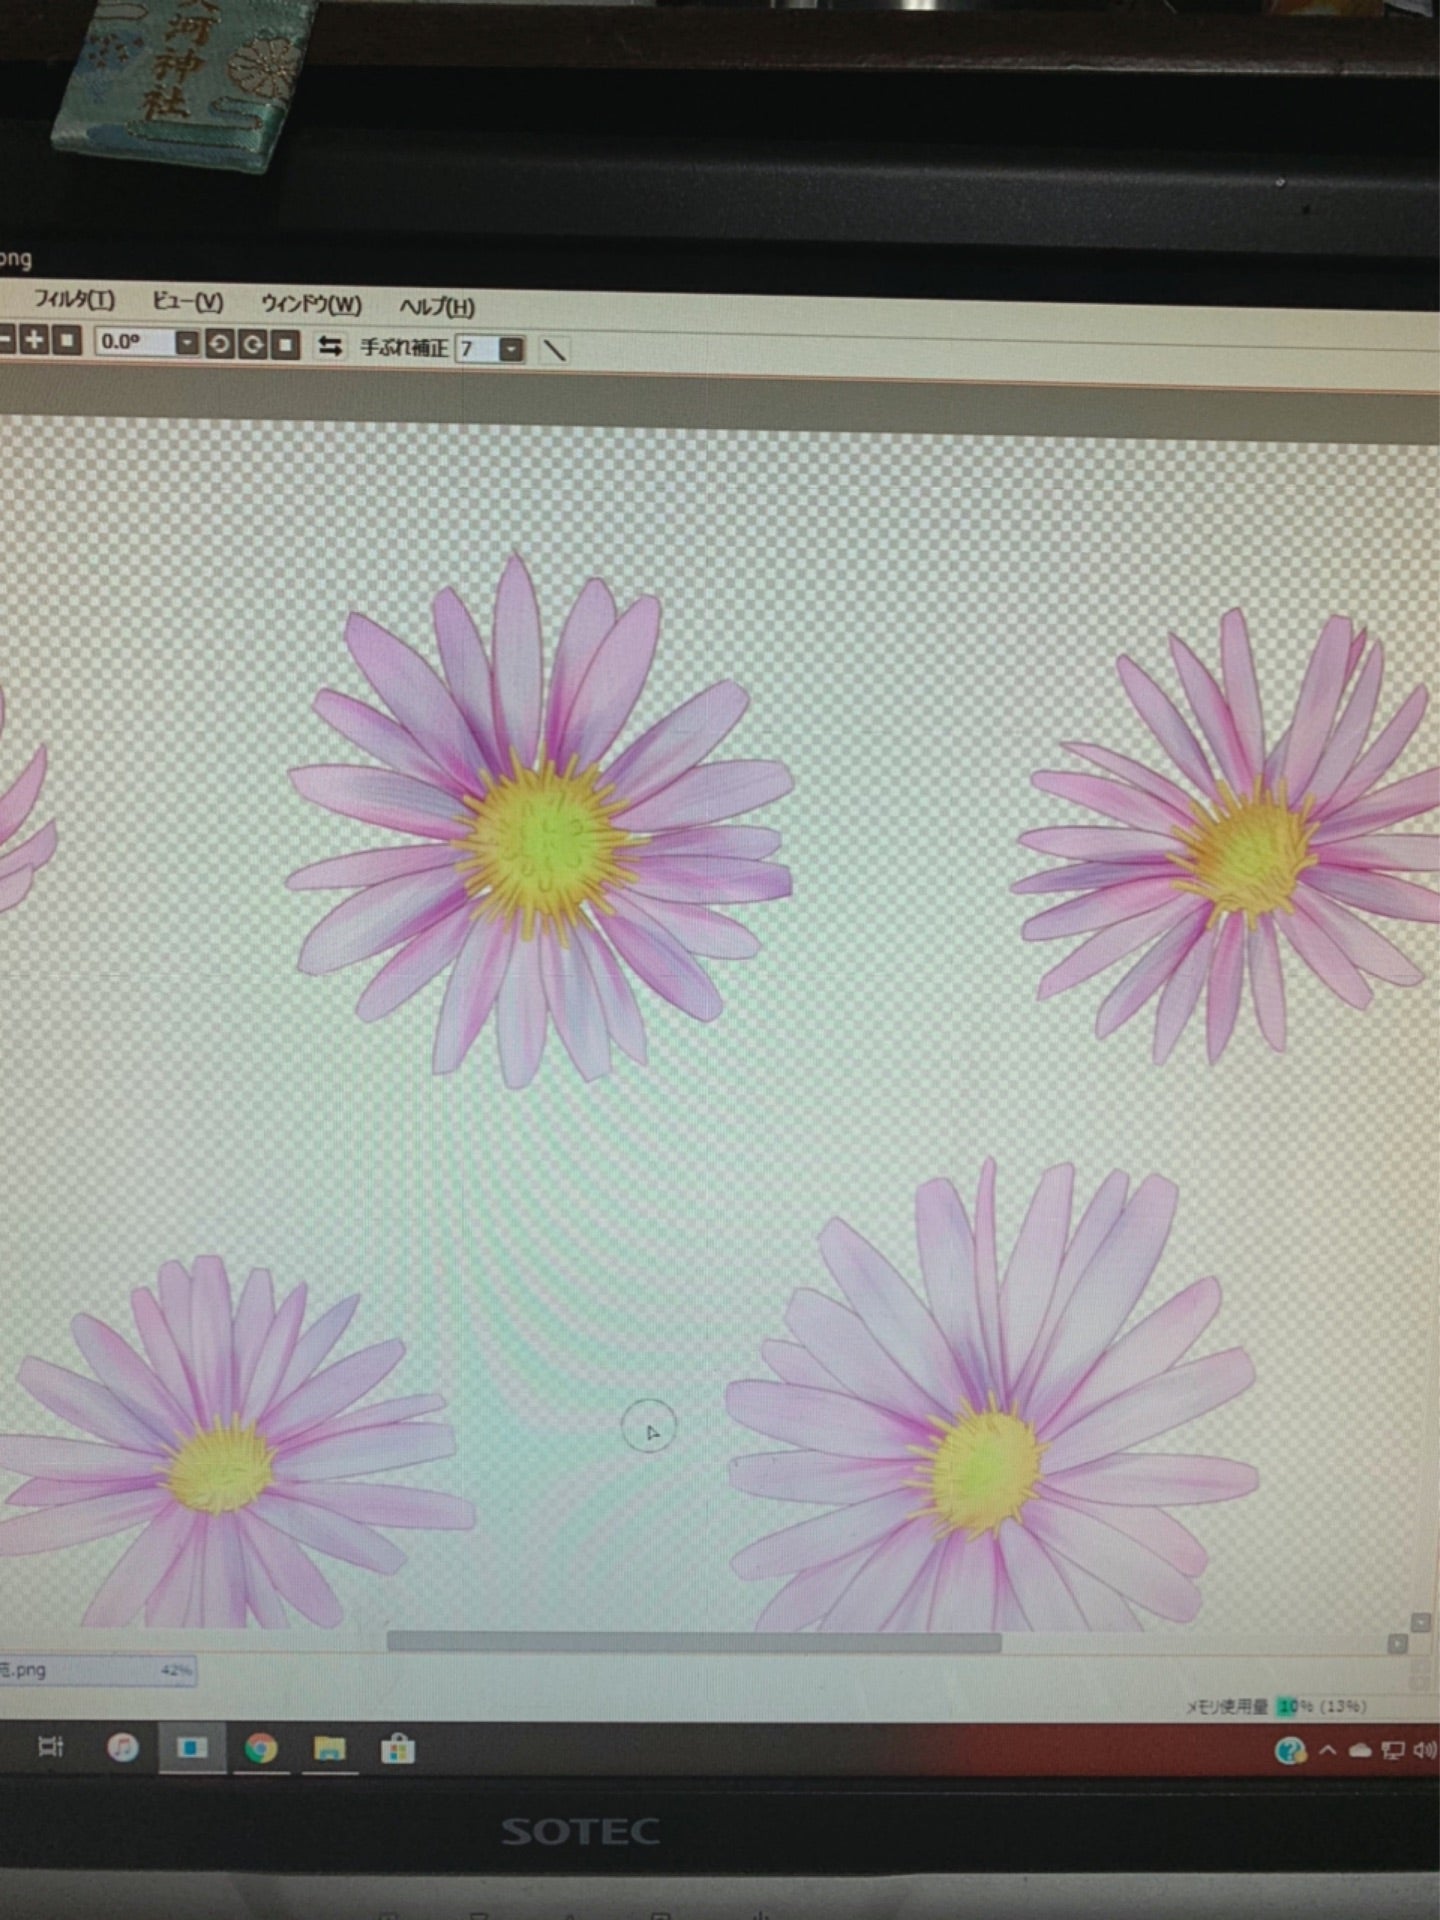Show hidden icons in the system tray
Screen dimensions: 1440x1920
point(1328,1750)
